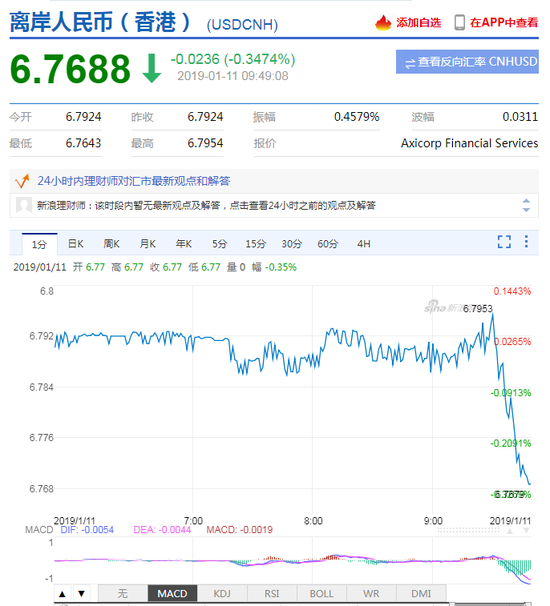Switch to the 60分 chart tab

click(327, 244)
